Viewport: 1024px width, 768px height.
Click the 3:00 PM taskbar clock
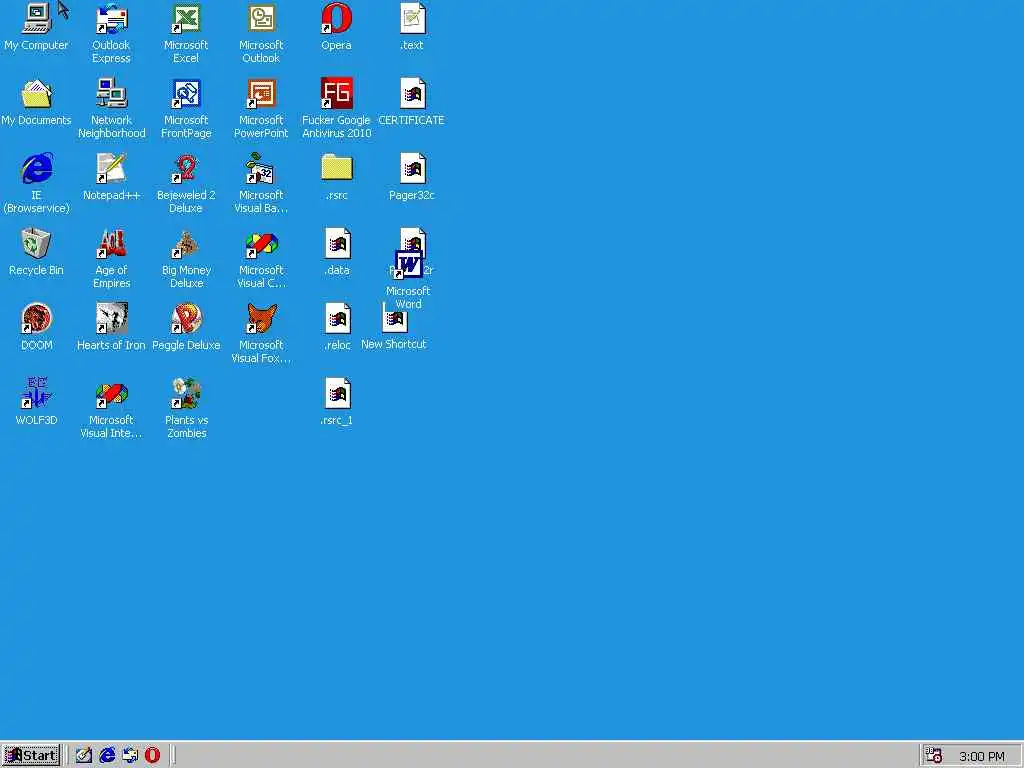[x=982, y=756]
